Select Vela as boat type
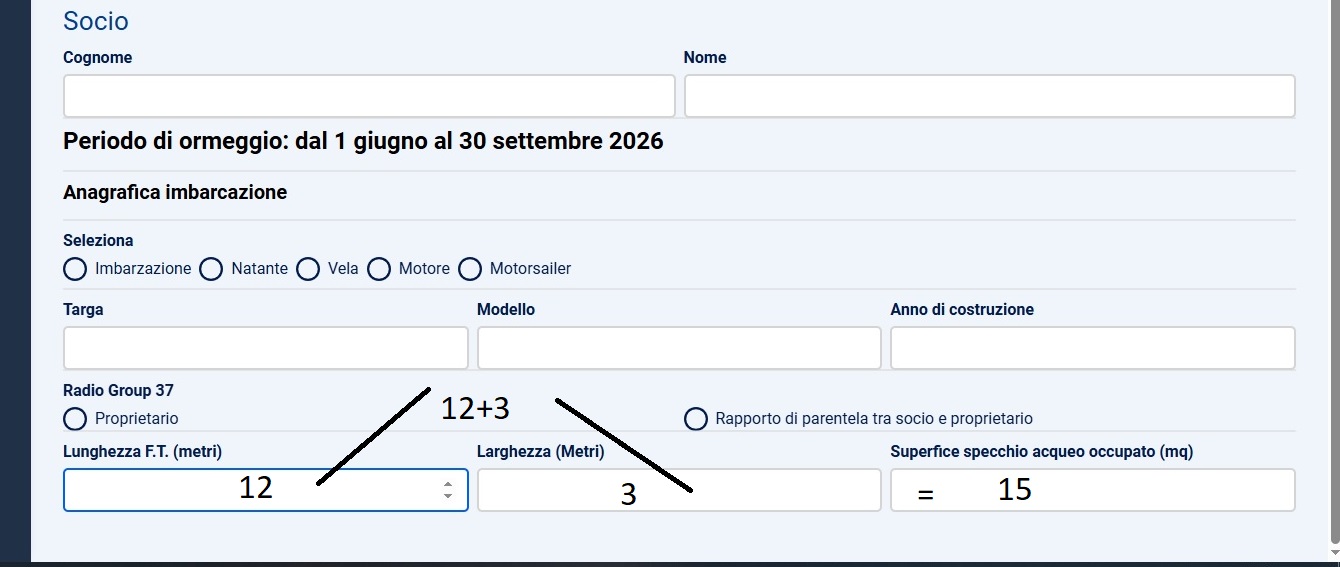1340x567 pixels. 308,269
